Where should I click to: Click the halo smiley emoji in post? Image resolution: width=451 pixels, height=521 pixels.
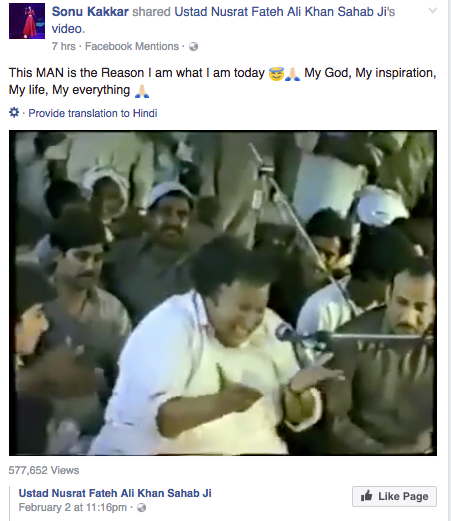[x=276, y=73]
